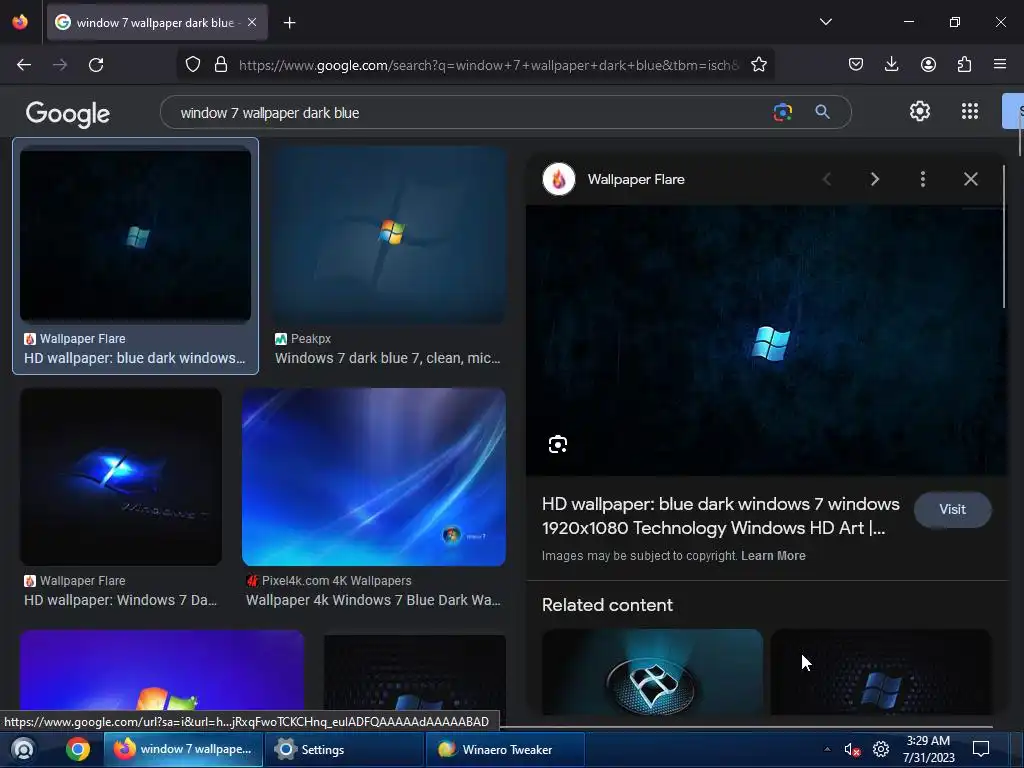The height and width of the screenshot is (768, 1024).
Task: Open preview panel three-dot menu
Action: 923,179
